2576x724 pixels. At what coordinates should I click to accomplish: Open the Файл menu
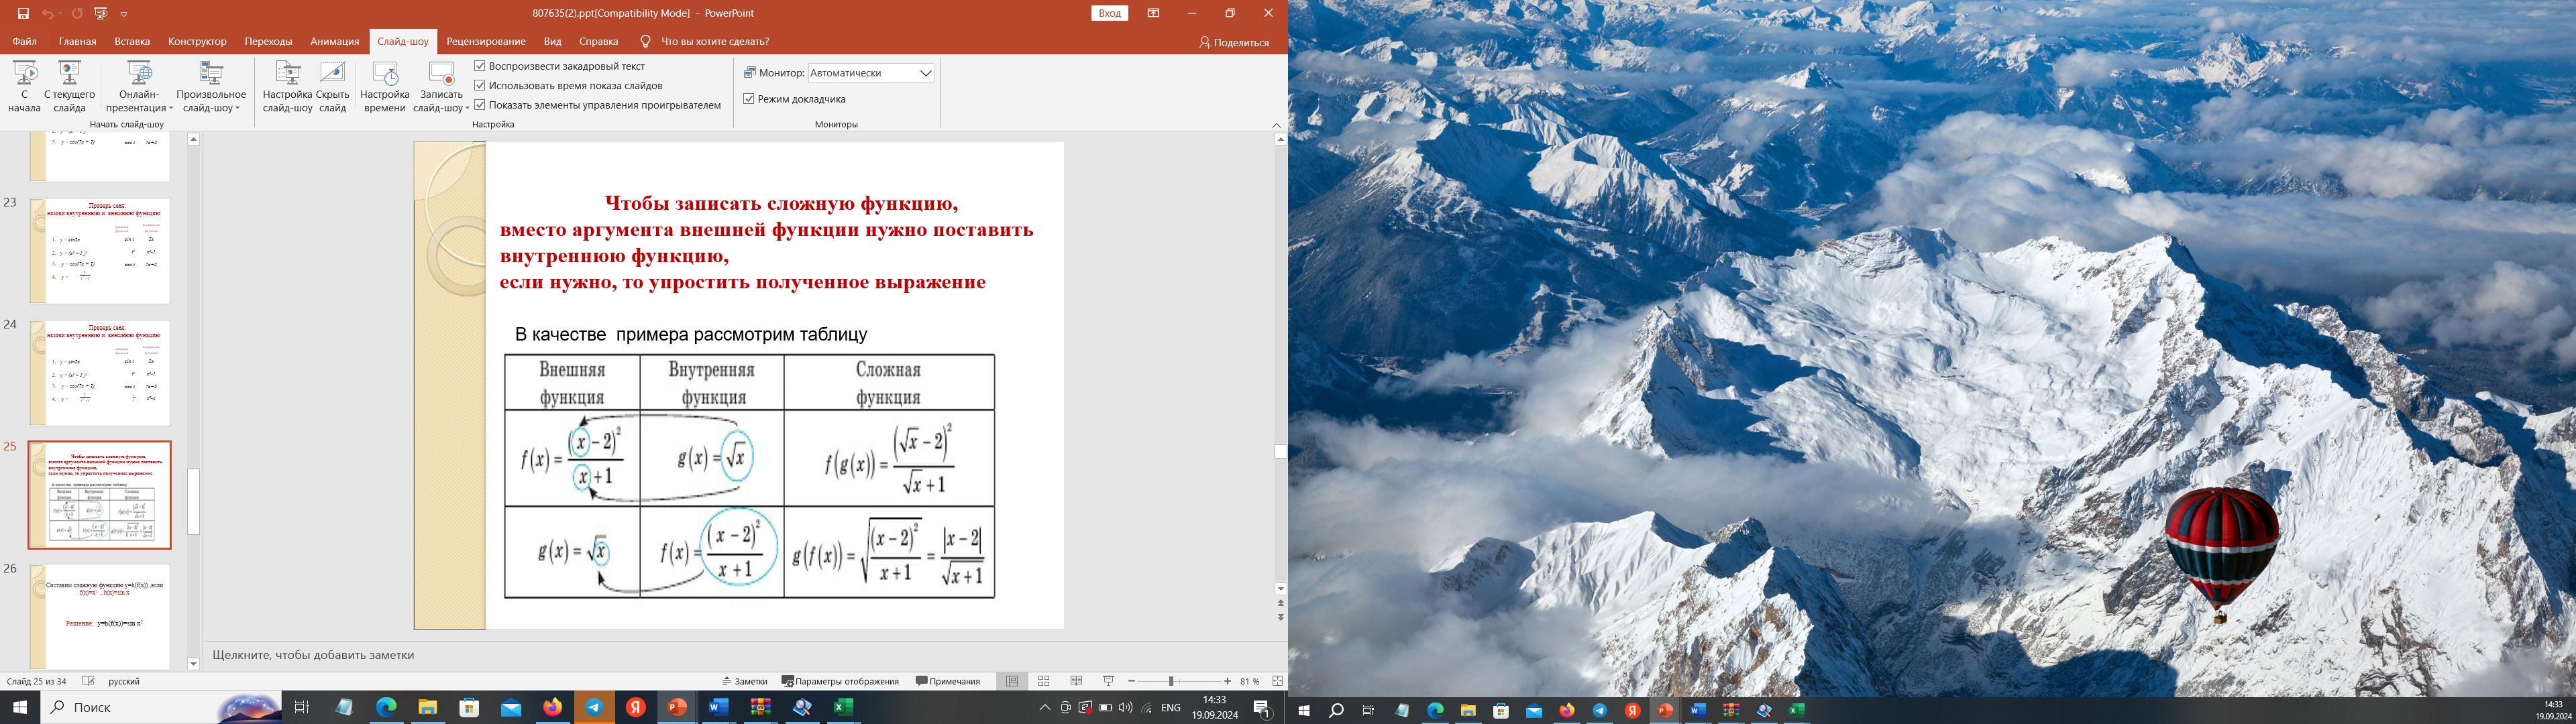coord(24,41)
